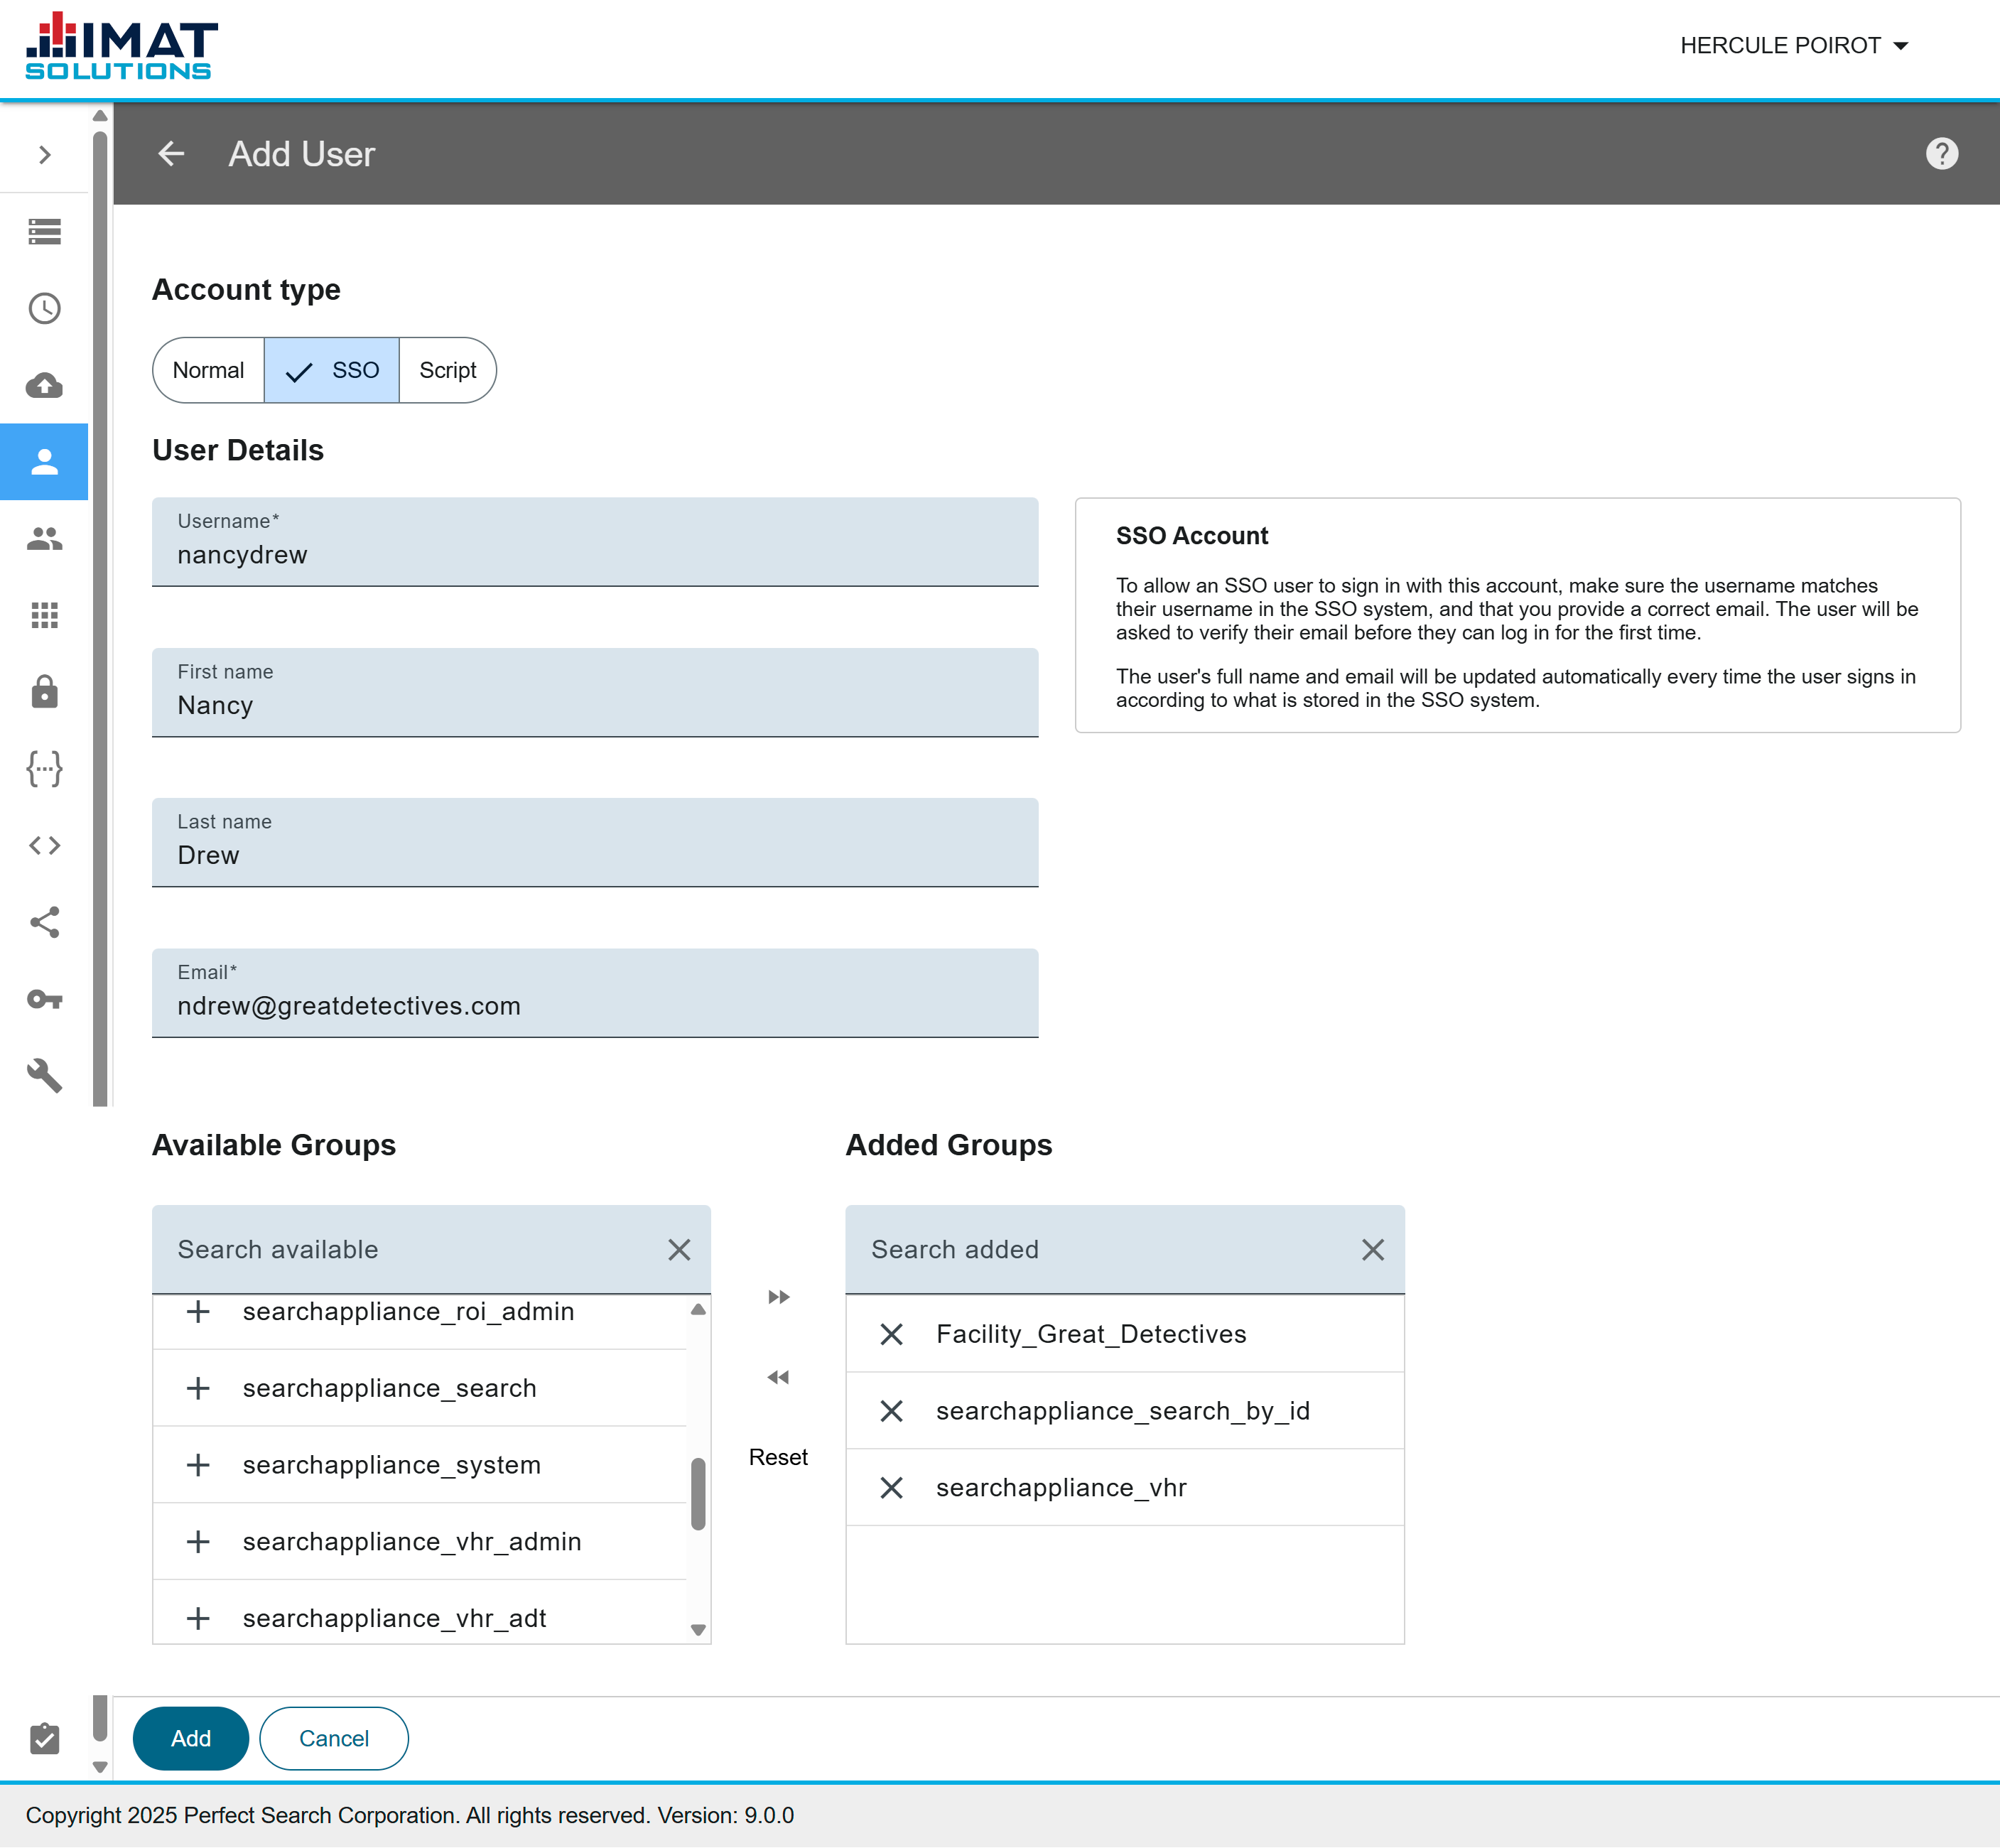Image resolution: width=2000 pixels, height=1848 pixels.
Task: Open the cloud upload icon in sidebar
Action: 44,385
